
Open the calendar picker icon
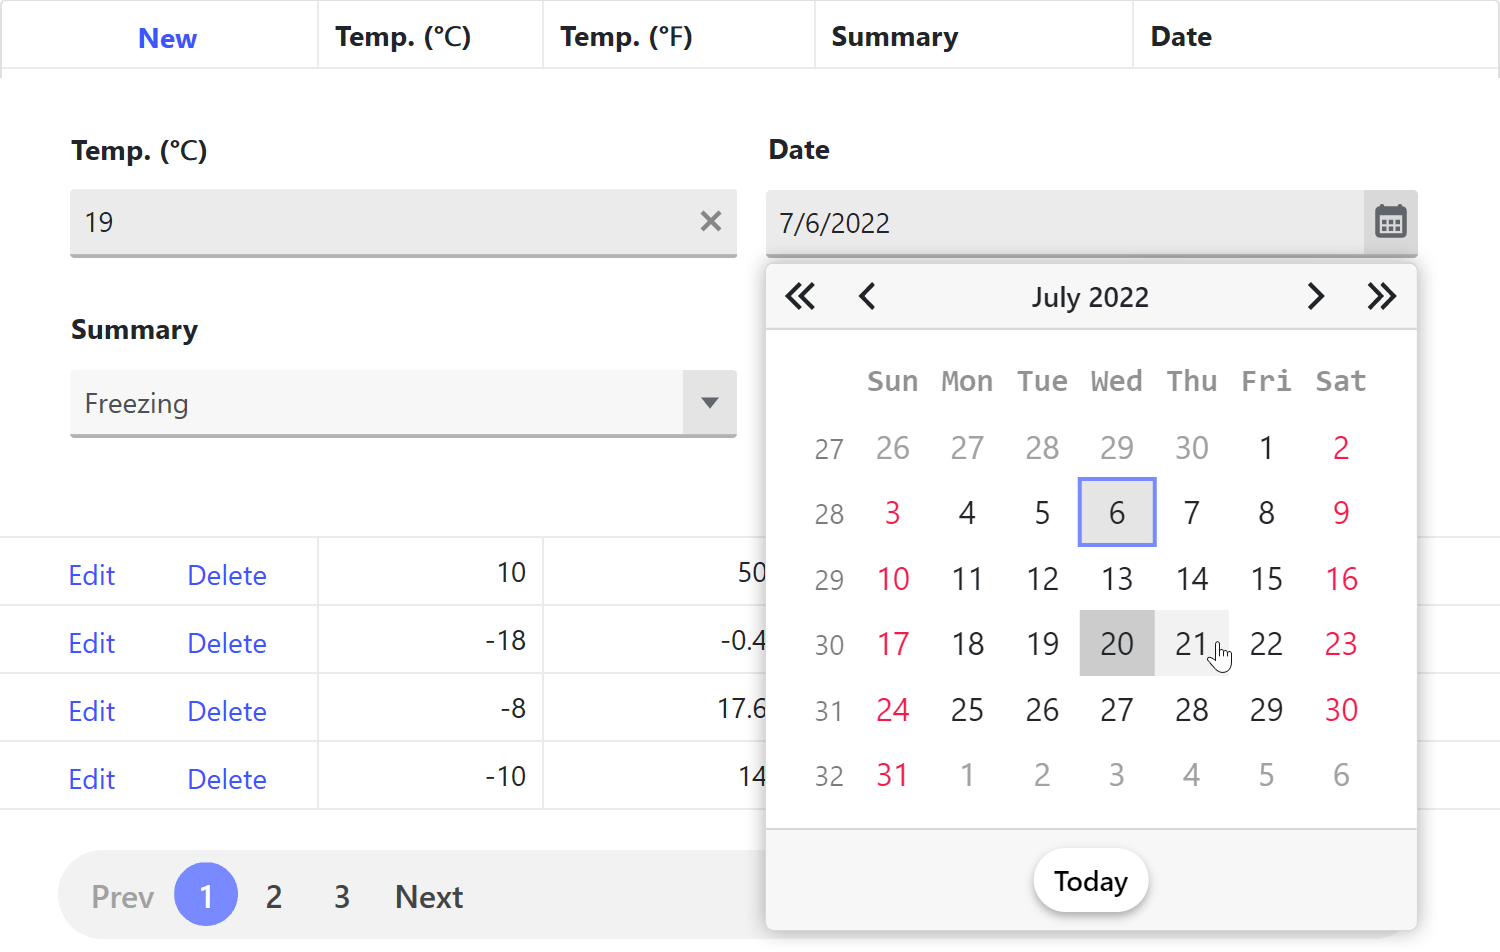click(x=1390, y=222)
